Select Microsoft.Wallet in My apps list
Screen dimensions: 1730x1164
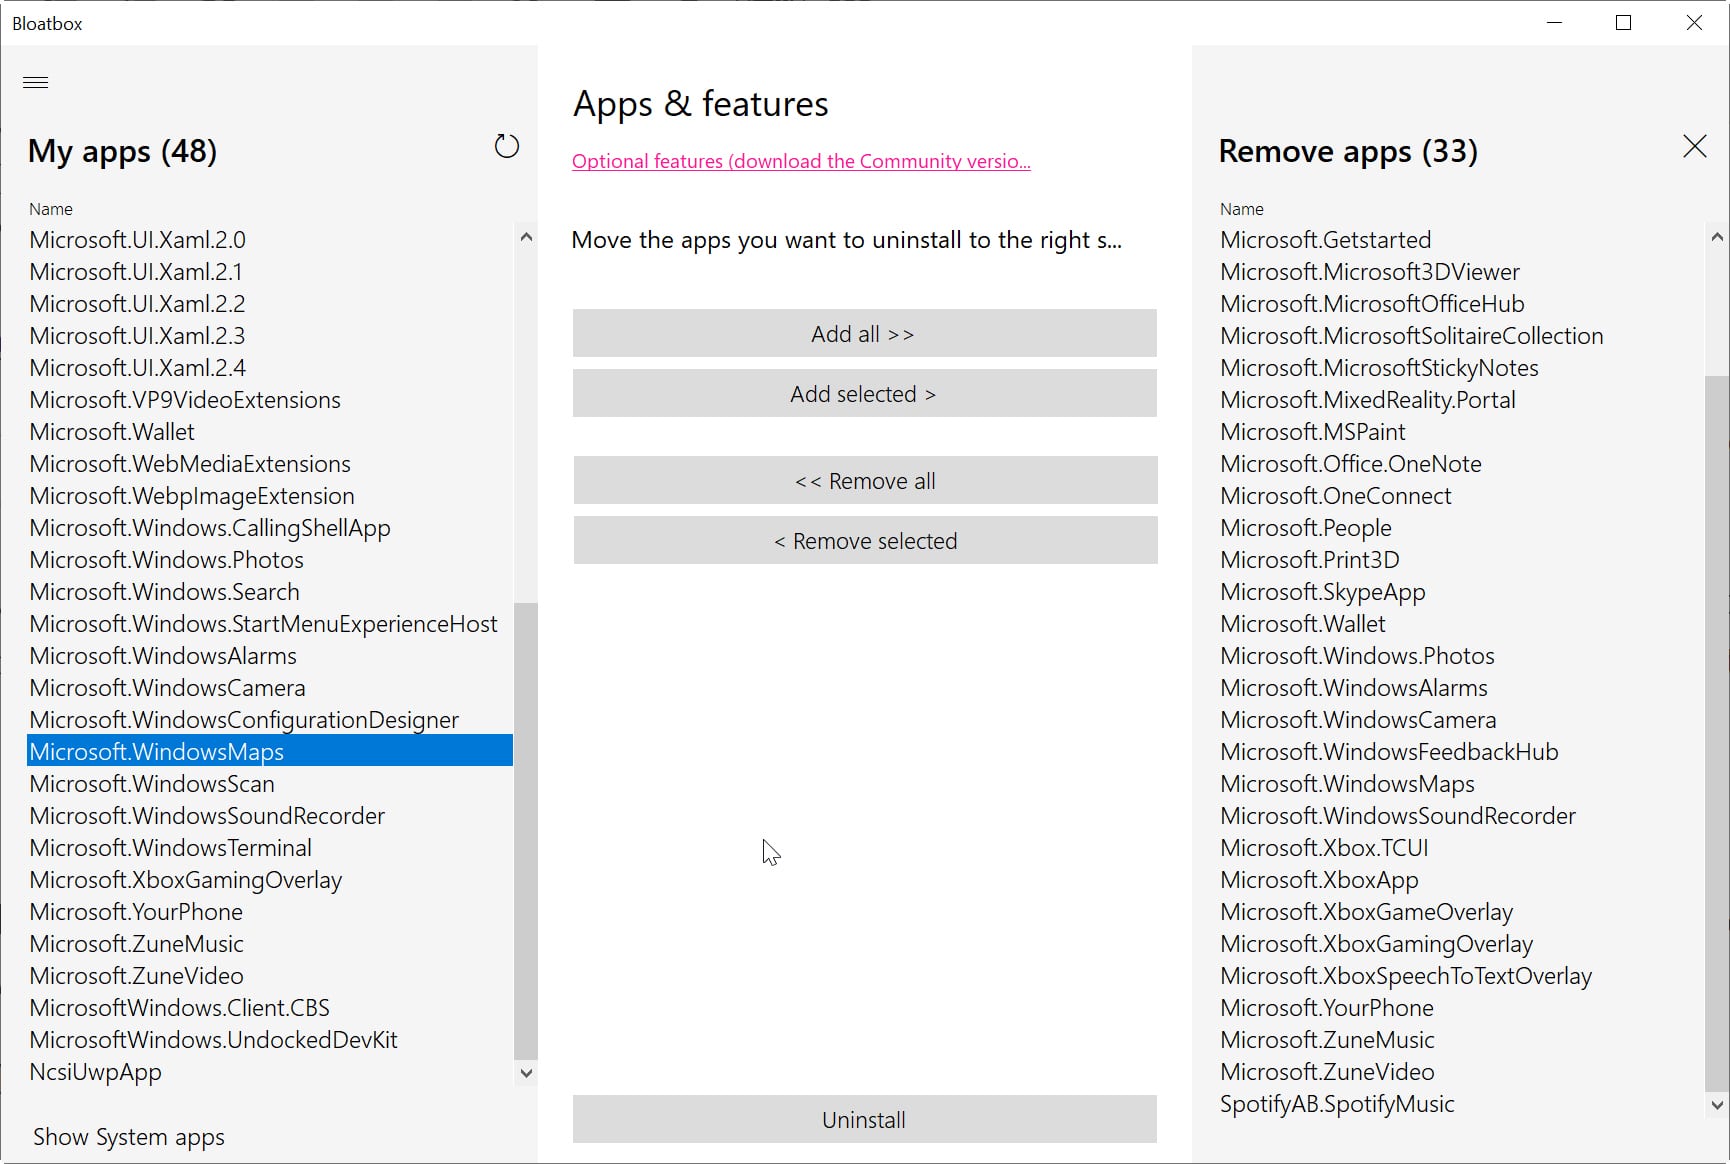(x=270, y=432)
